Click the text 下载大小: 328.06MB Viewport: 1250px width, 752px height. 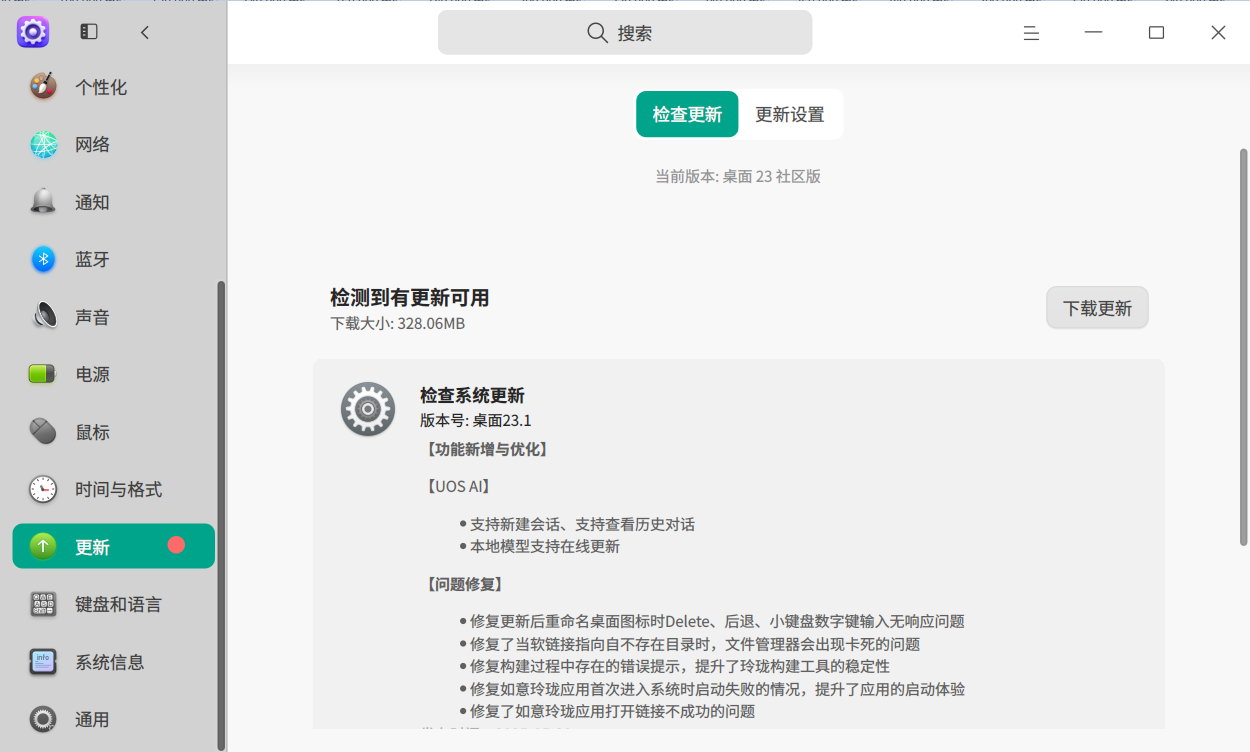coord(398,324)
